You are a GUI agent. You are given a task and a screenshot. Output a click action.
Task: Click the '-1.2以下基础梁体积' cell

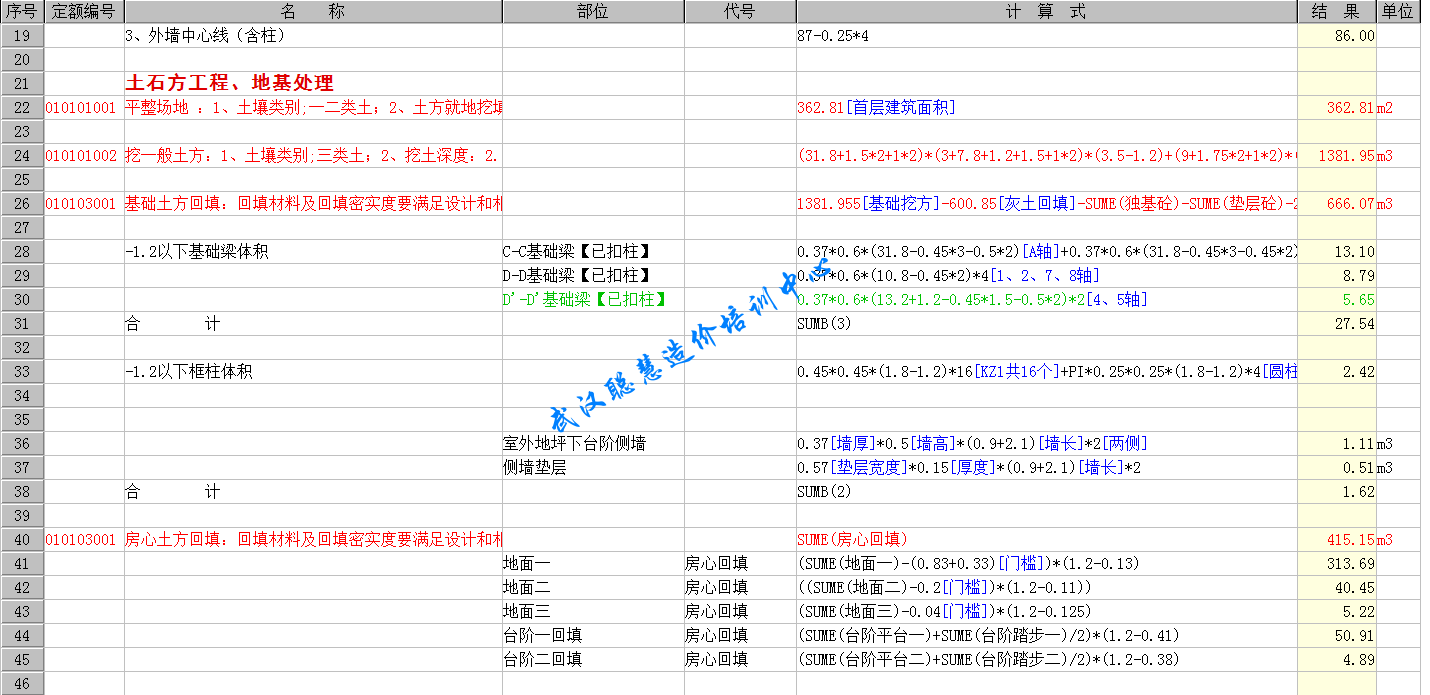tap(313, 252)
